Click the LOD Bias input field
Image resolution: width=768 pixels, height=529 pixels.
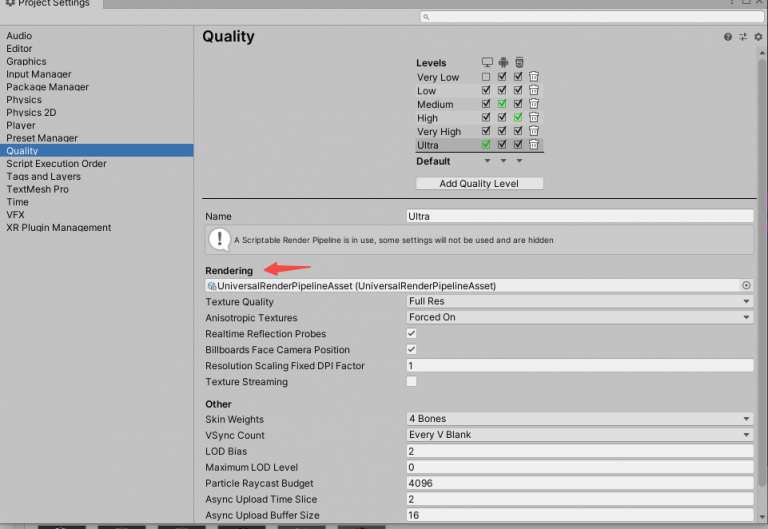coord(579,451)
